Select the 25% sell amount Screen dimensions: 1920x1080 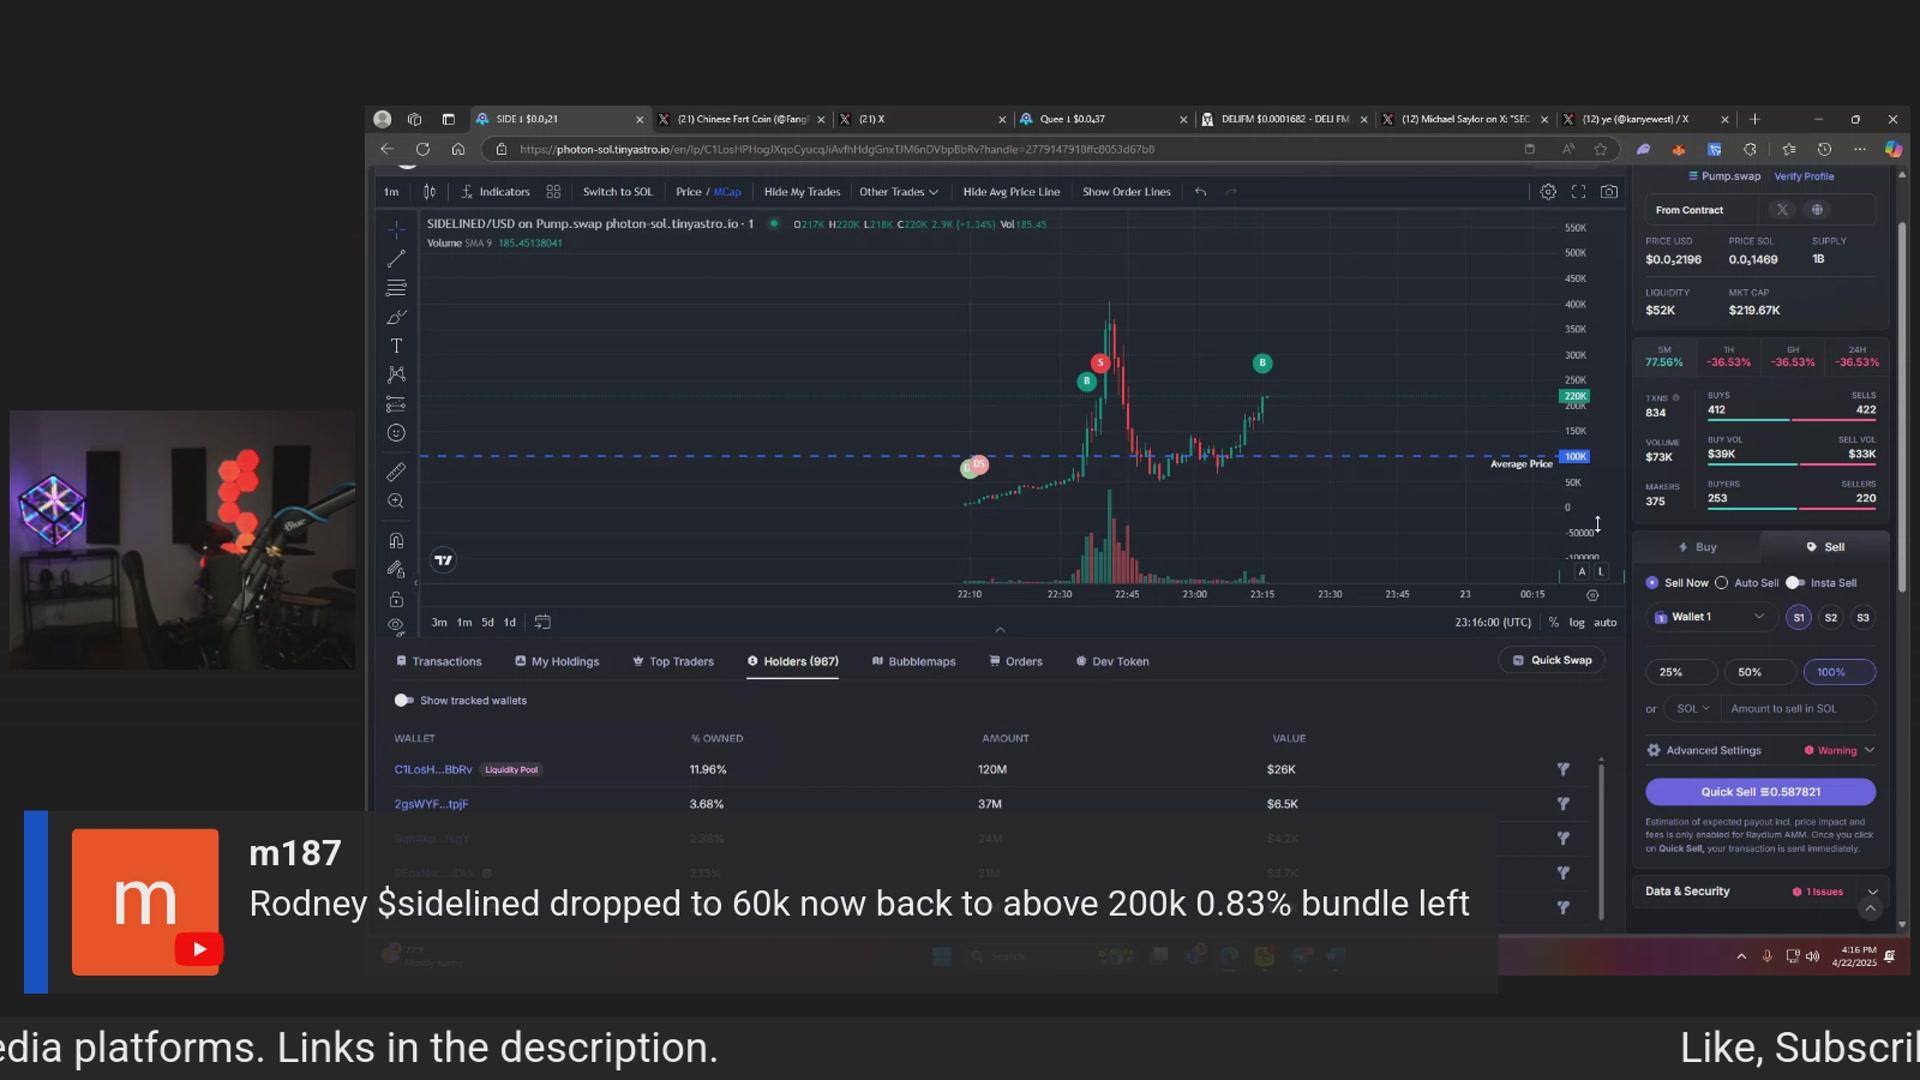point(1681,672)
